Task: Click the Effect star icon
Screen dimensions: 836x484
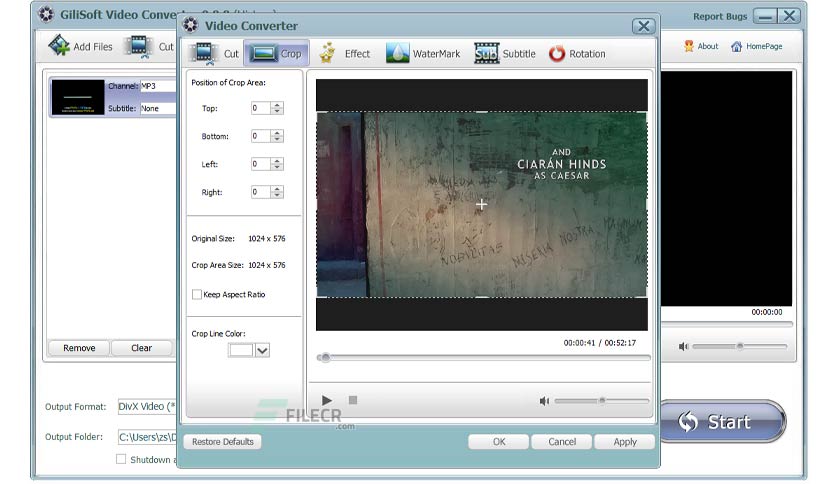Action: pyautogui.click(x=327, y=53)
